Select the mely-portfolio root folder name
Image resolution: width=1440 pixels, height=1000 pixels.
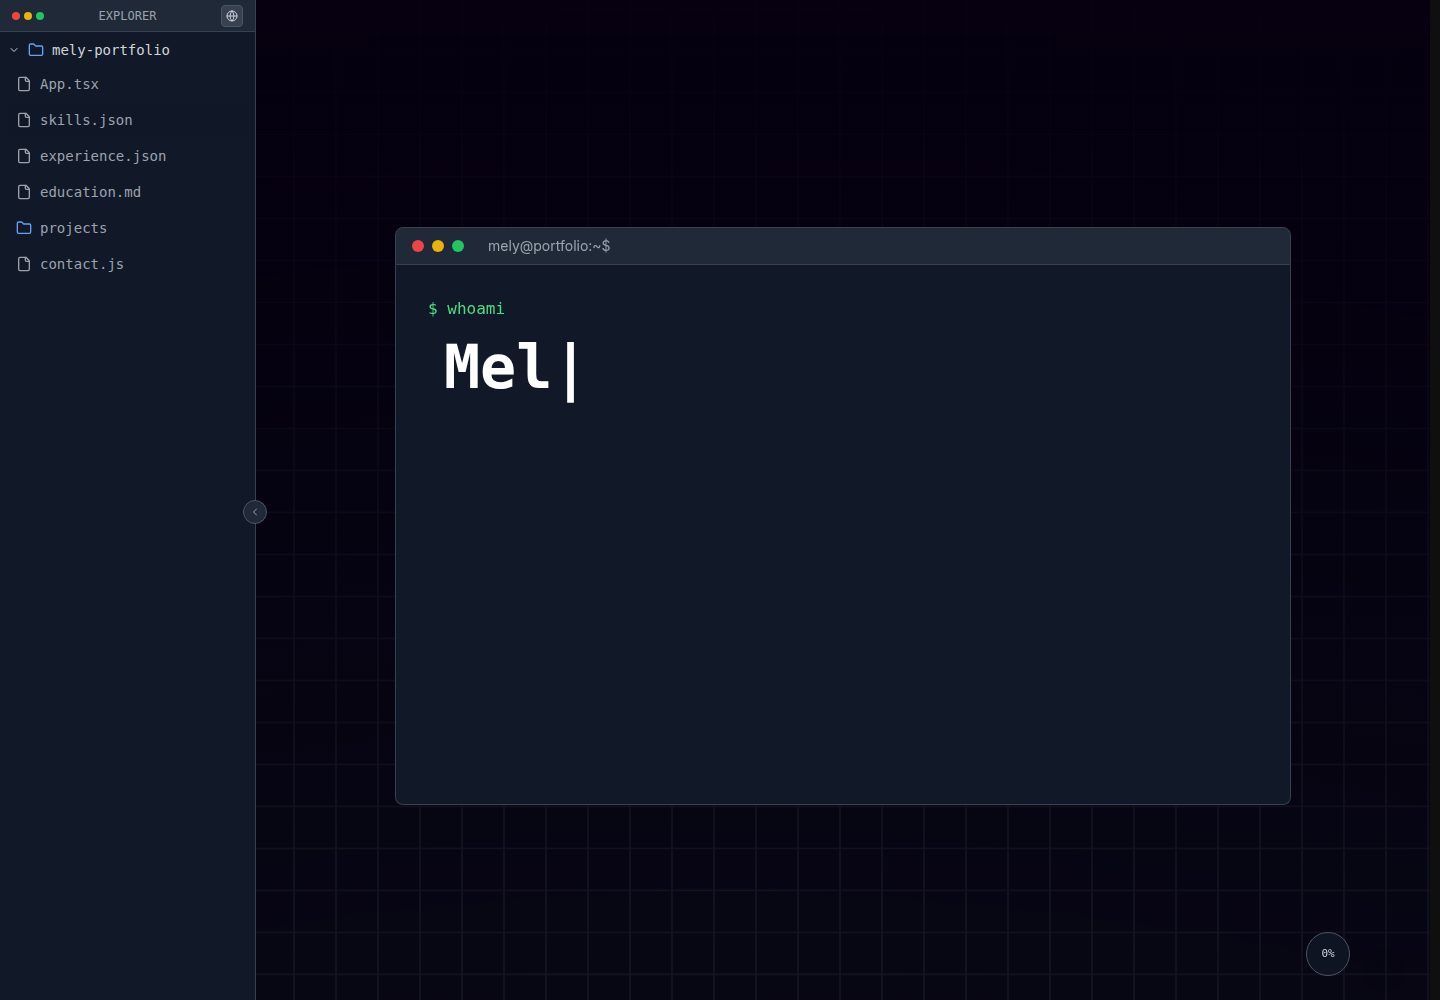(111, 50)
